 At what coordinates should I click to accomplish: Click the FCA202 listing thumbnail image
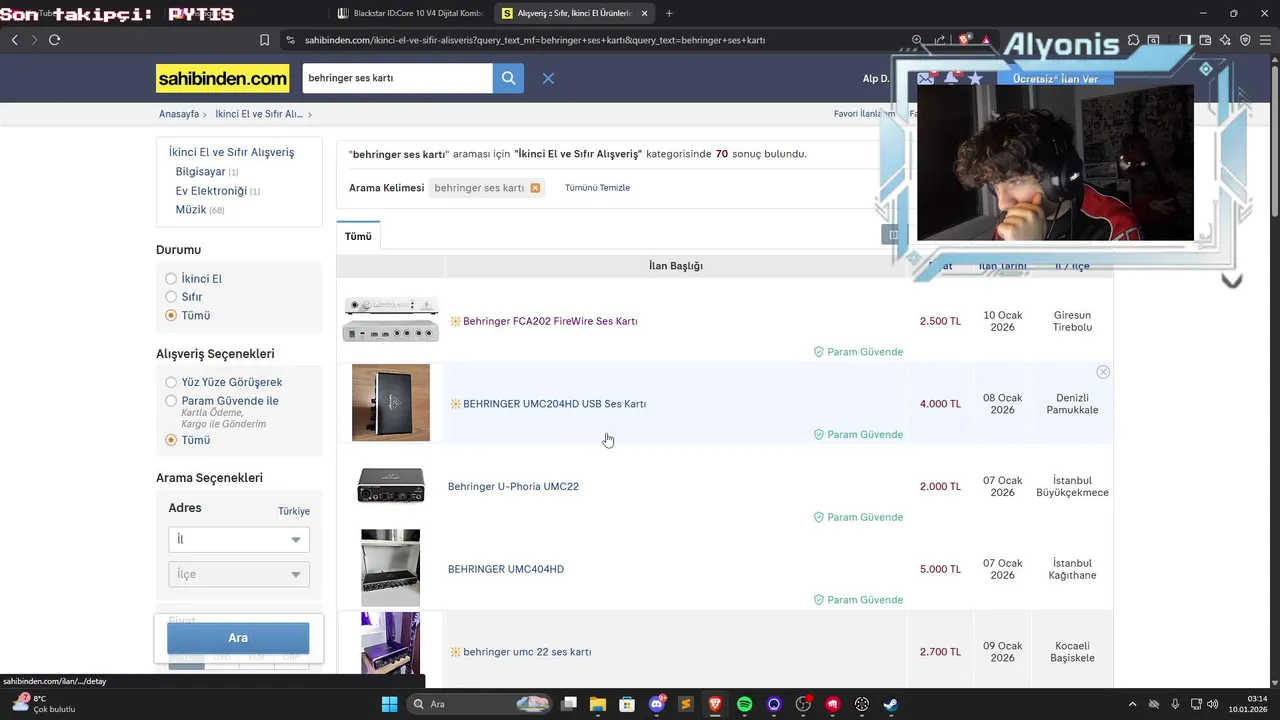[x=391, y=319]
